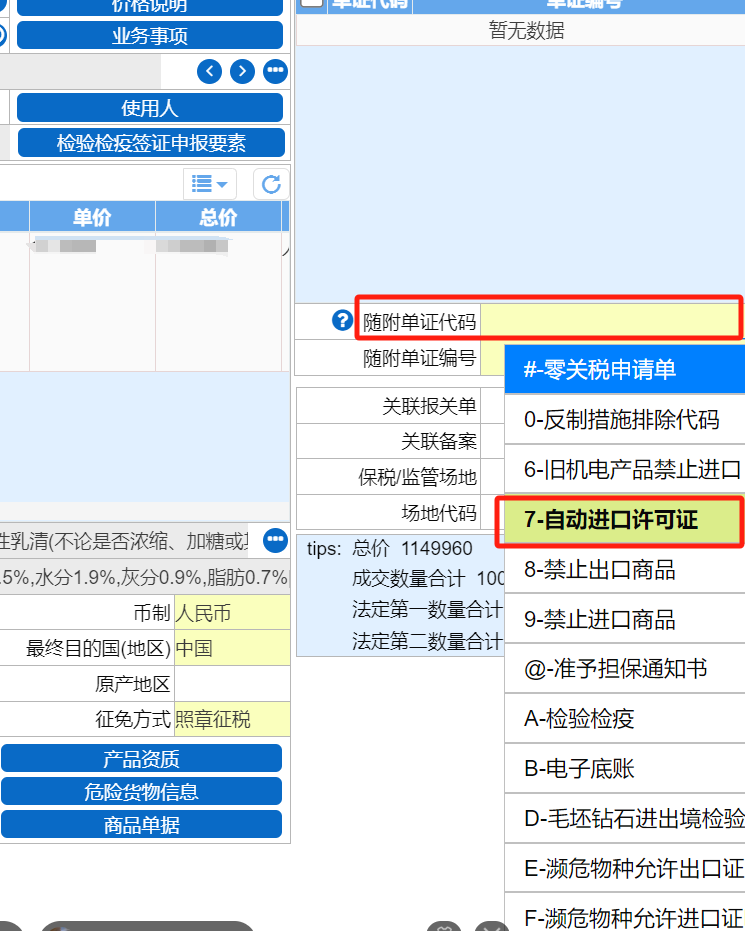Open the 征免方式 combo box
745x931 pixels.
(x=231, y=718)
